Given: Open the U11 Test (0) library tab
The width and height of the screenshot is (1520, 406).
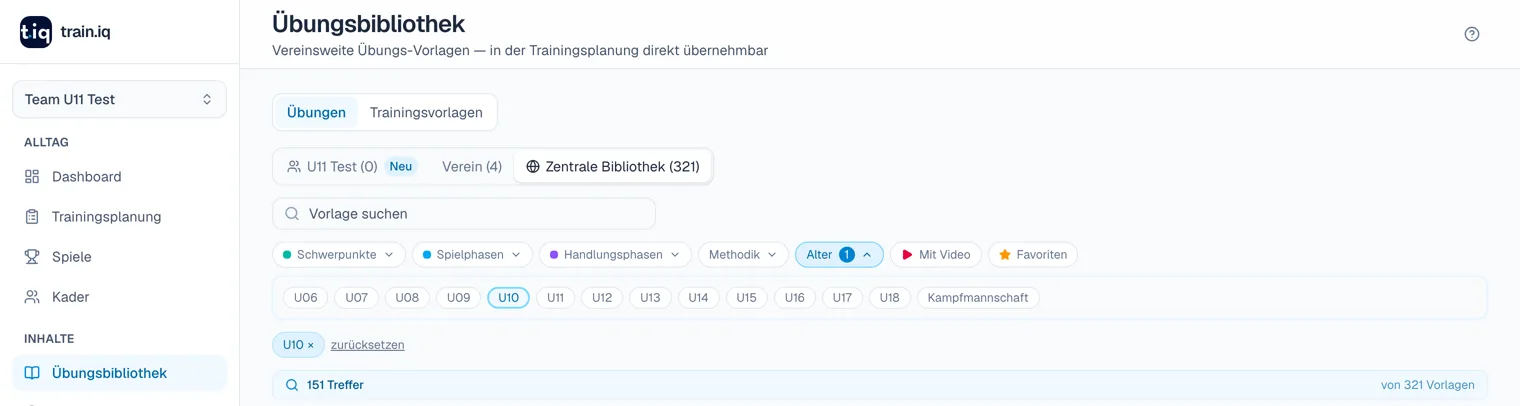Looking at the screenshot, I should click(350, 167).
